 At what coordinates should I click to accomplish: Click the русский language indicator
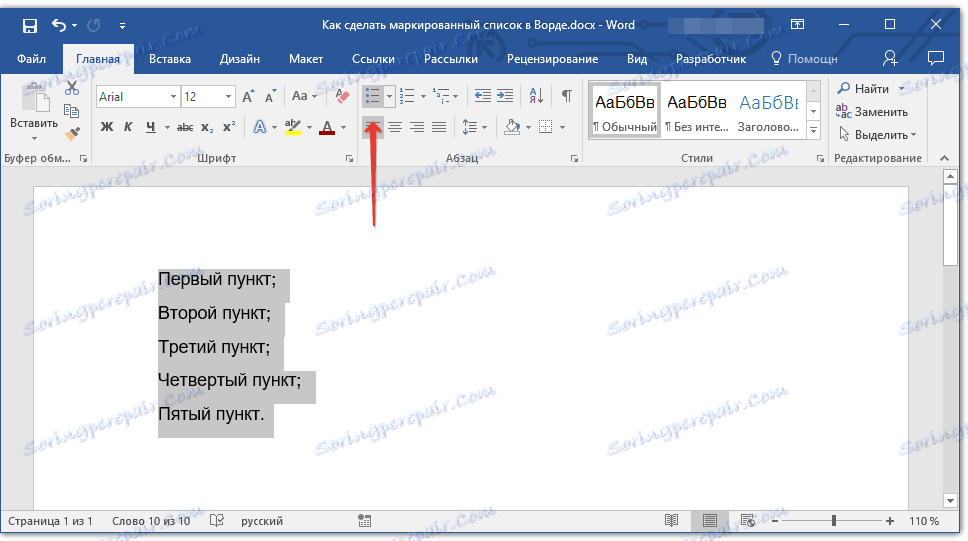262,521
